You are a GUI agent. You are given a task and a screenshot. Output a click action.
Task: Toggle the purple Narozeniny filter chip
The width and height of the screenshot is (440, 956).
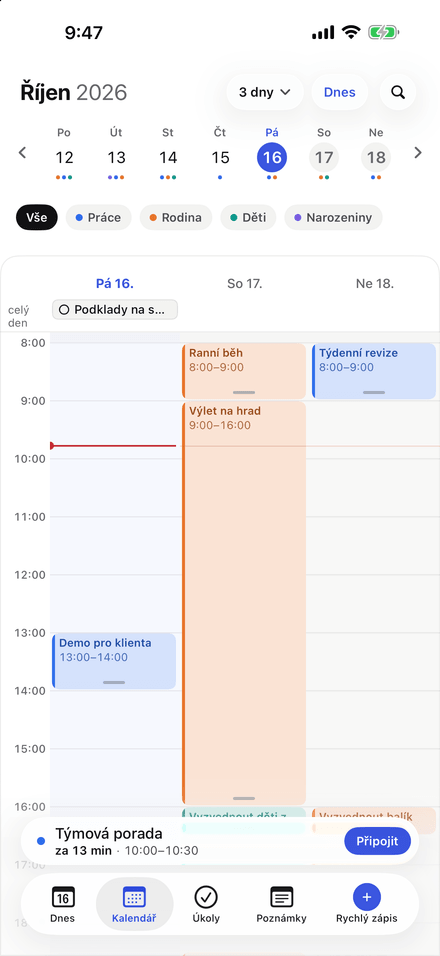point(333,218)
